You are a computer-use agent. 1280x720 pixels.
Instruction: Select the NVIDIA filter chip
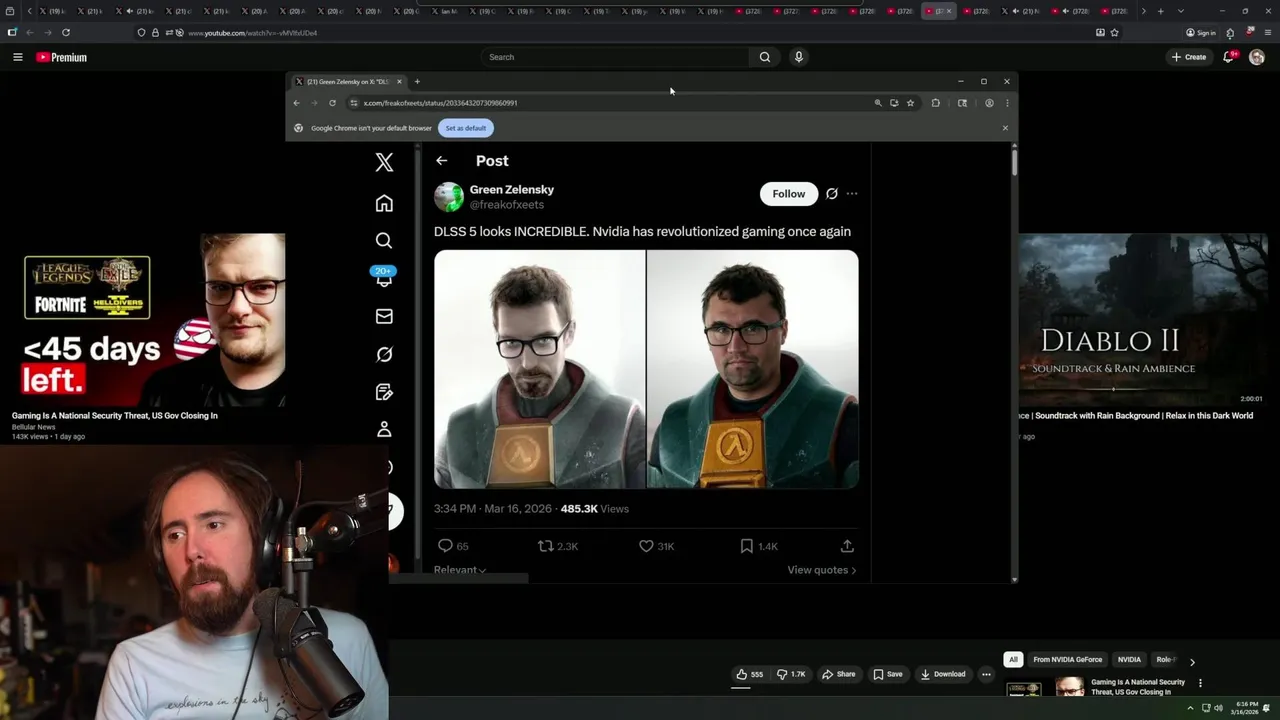click(1129, 660)
